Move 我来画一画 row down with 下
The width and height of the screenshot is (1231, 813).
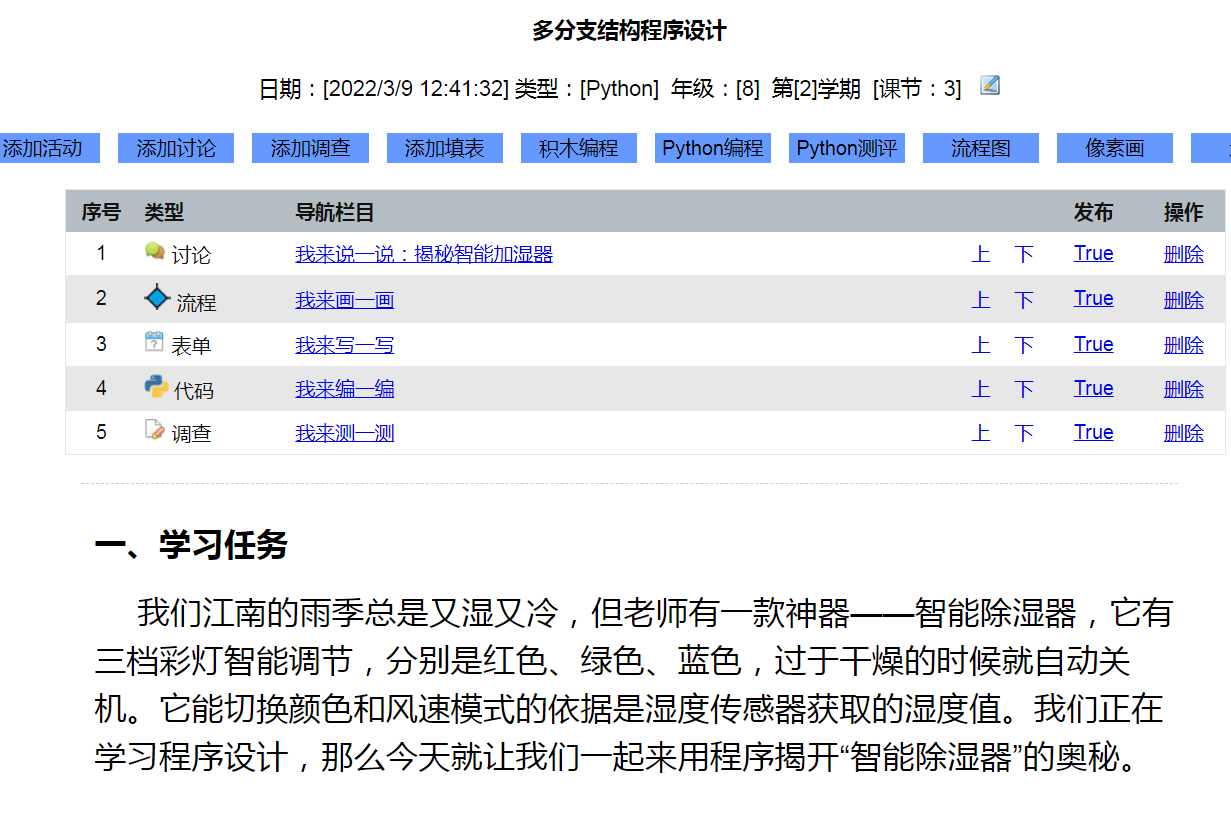(x=1024, y=299)
